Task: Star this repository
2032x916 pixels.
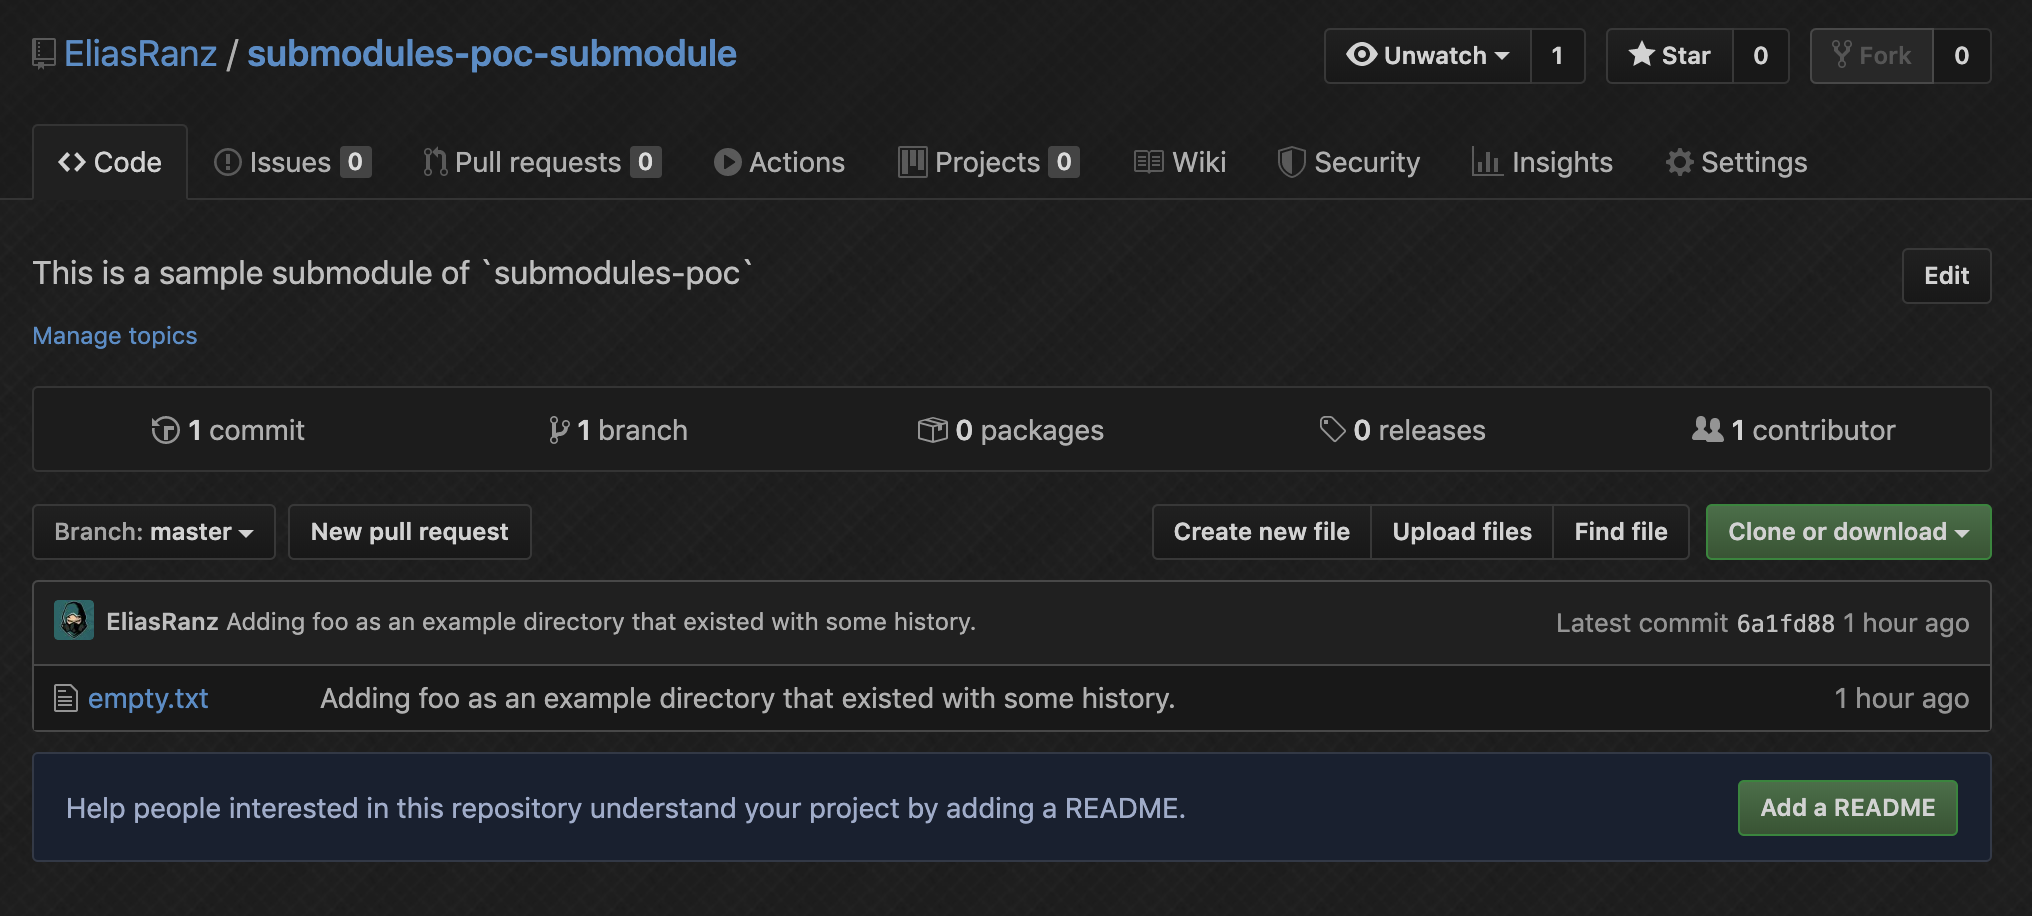Action: pyautogui.click(x=1669, y=56)
